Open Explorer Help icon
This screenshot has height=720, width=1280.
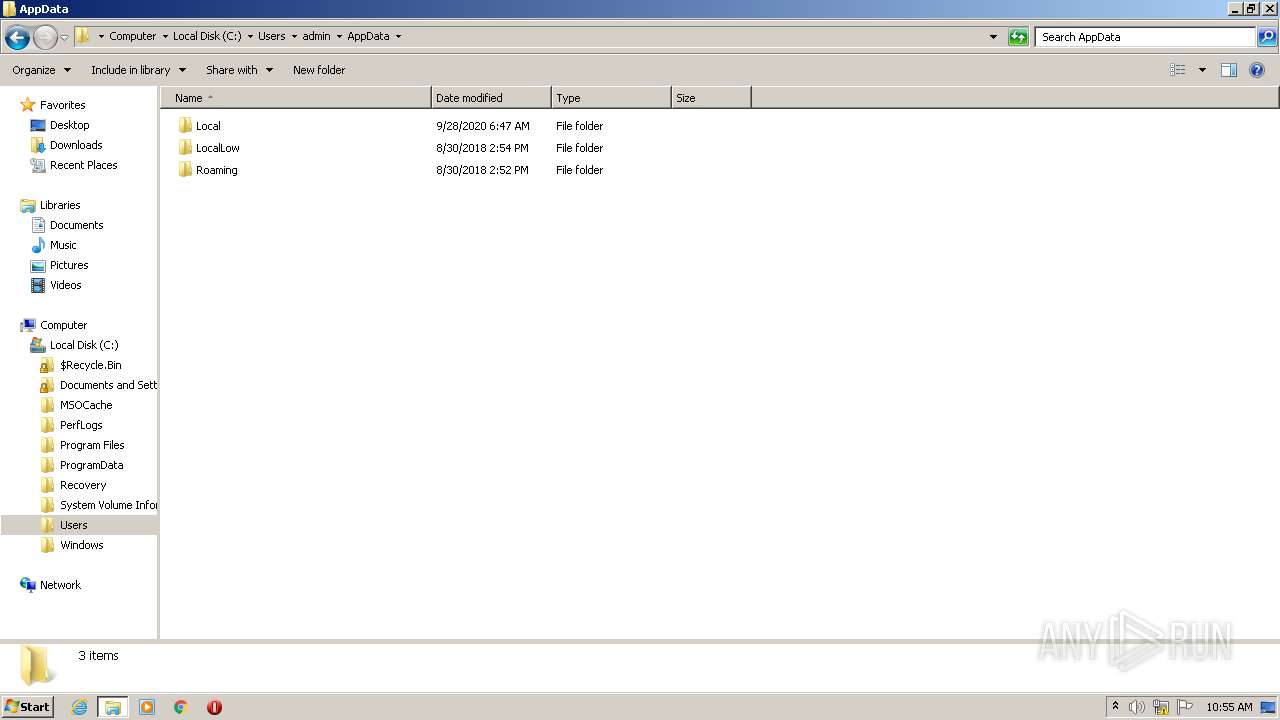point(1257,70)
